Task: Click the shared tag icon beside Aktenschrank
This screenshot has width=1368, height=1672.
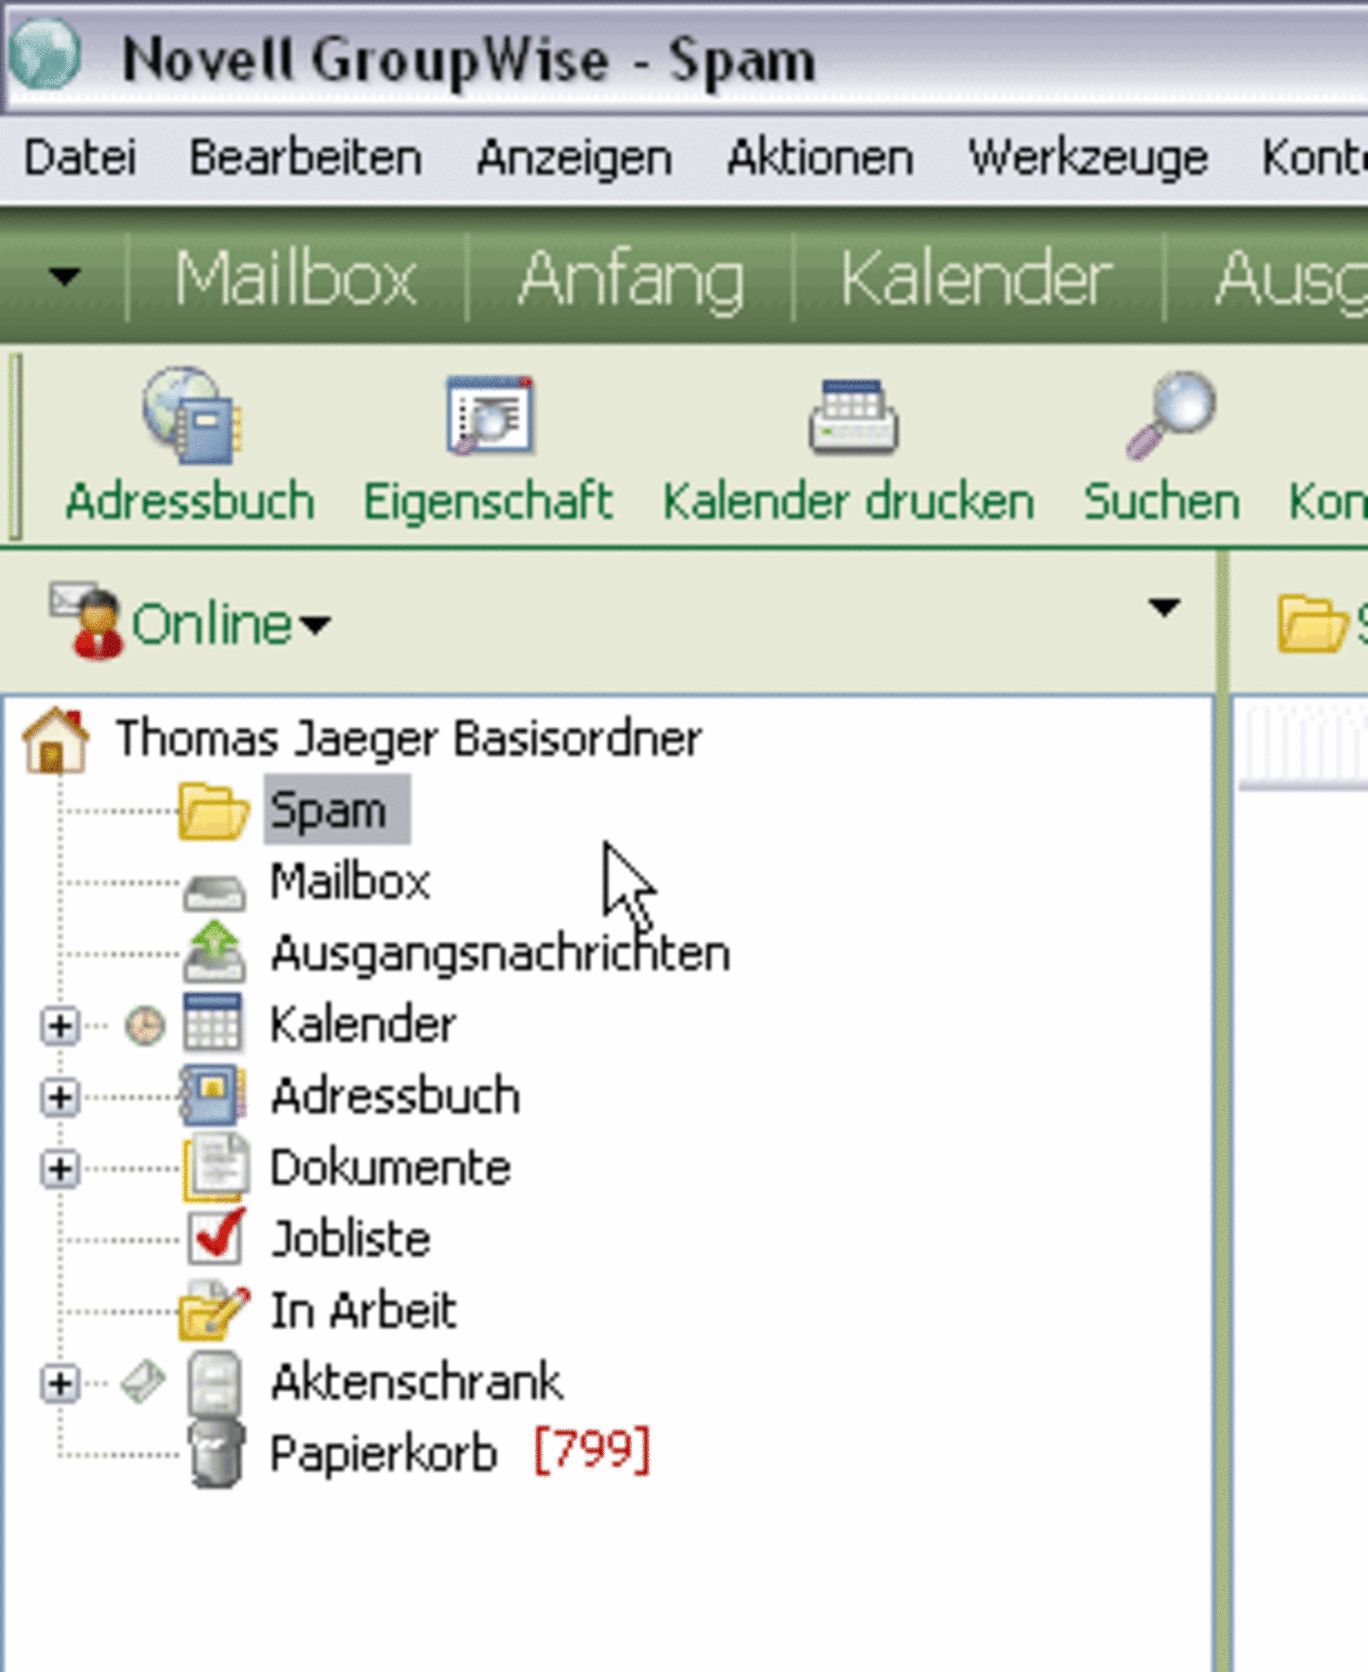Action: [x=142, y=1382]
